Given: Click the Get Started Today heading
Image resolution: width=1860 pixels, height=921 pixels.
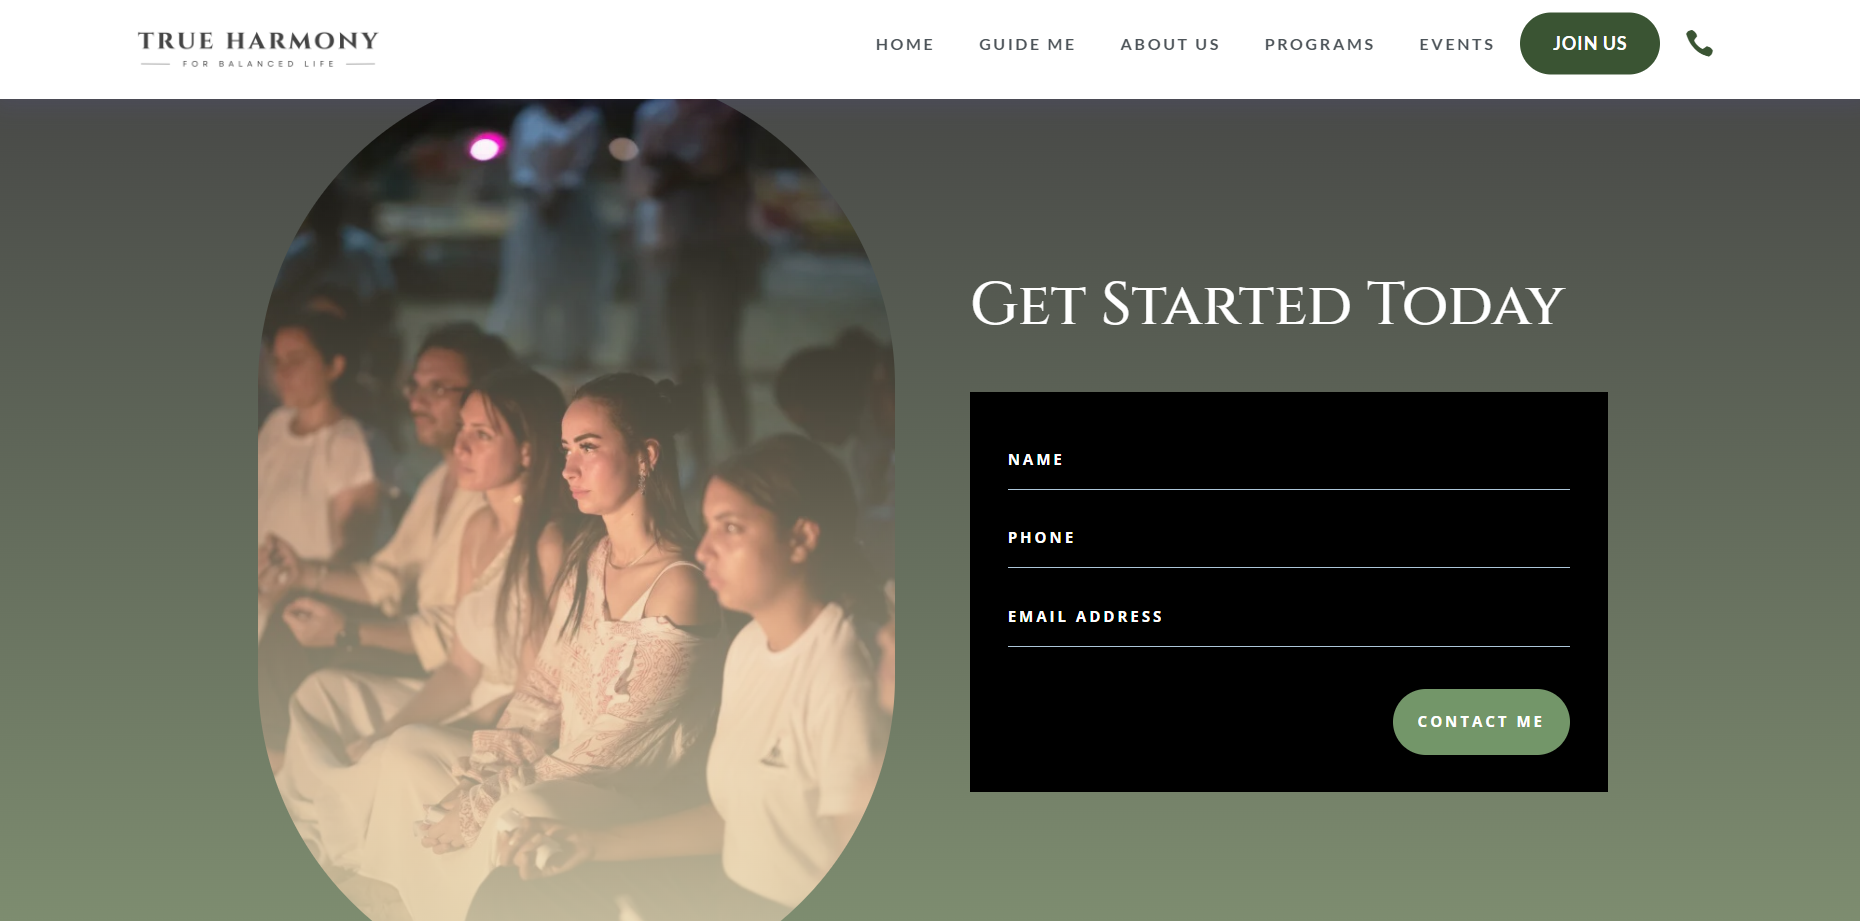Looking at the screenshot, I should (x=1267, y=304).
